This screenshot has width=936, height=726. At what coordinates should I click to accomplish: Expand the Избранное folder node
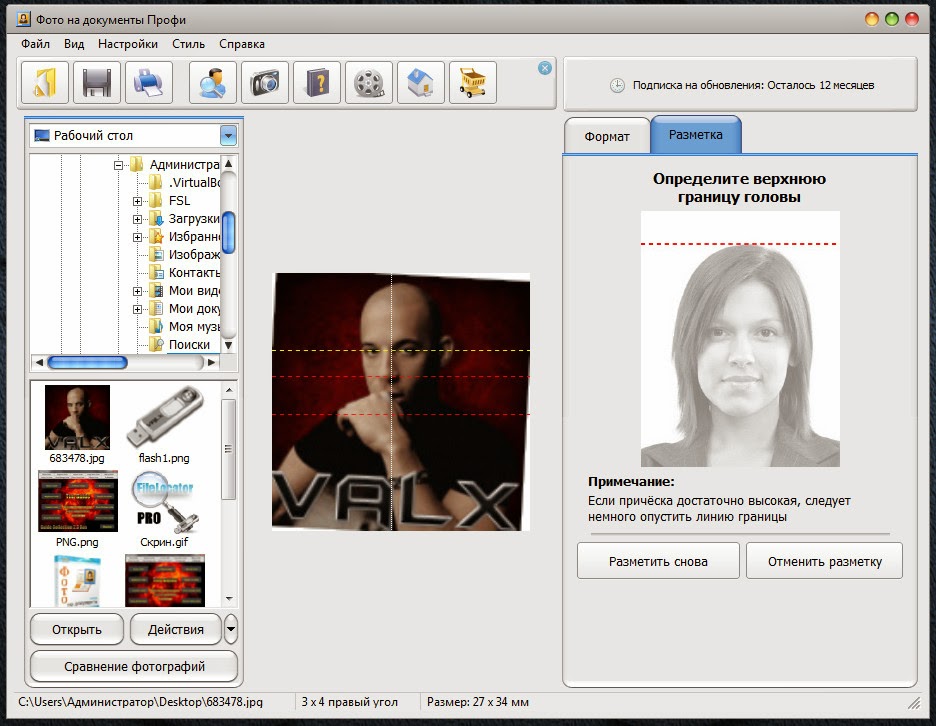[x=137, y=237]
